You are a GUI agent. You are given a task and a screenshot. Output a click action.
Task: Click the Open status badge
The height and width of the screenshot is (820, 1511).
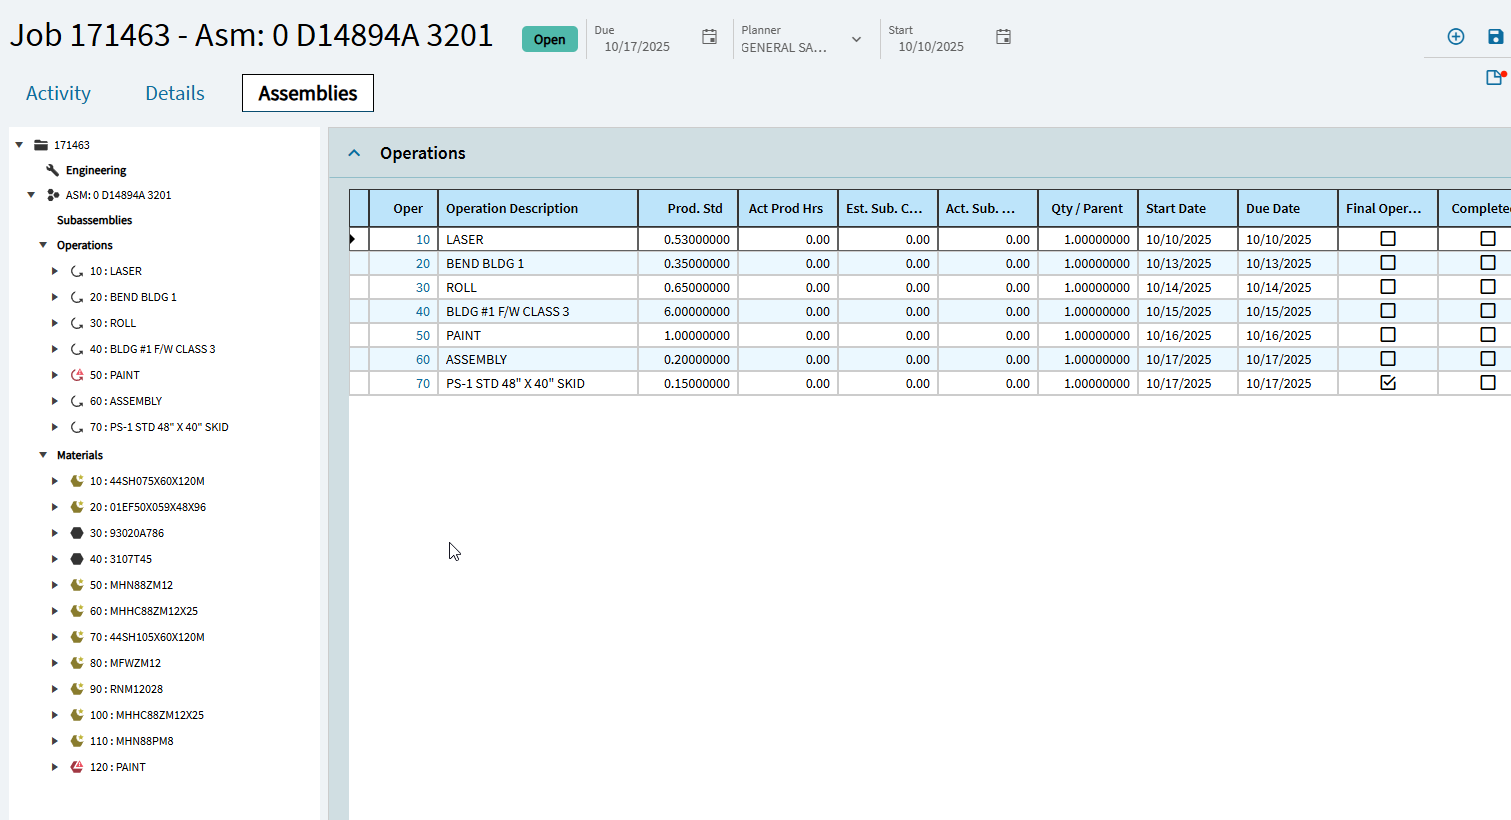pyautogui.click(x=550, y=39)
